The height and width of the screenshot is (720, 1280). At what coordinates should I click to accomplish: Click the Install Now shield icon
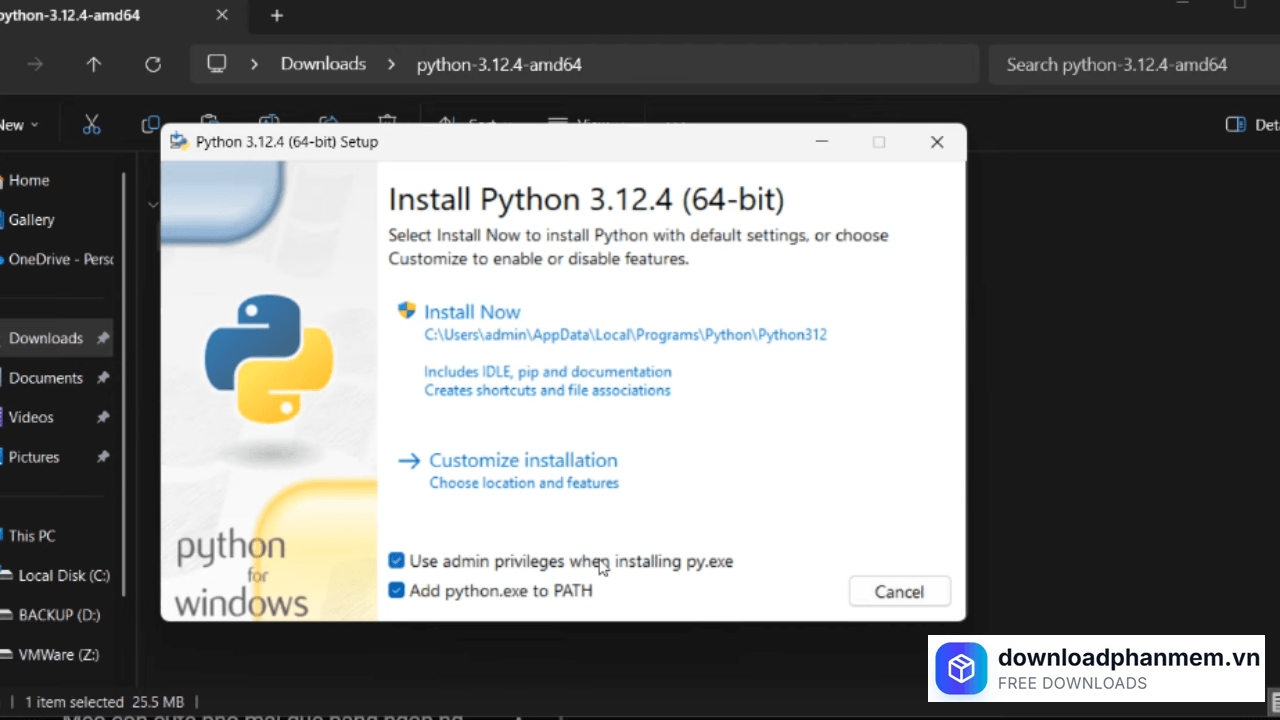pyautogui.click(x=406, y=311)
